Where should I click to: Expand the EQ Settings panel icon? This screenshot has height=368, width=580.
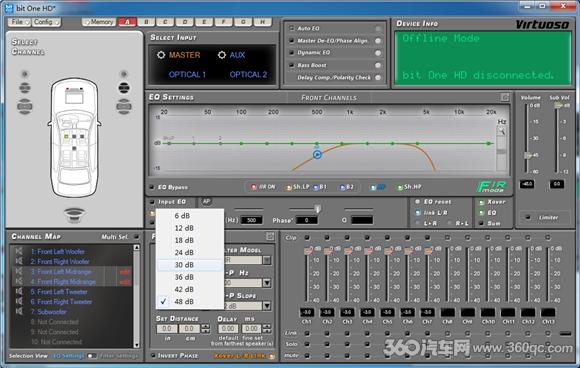pos(505,97)
